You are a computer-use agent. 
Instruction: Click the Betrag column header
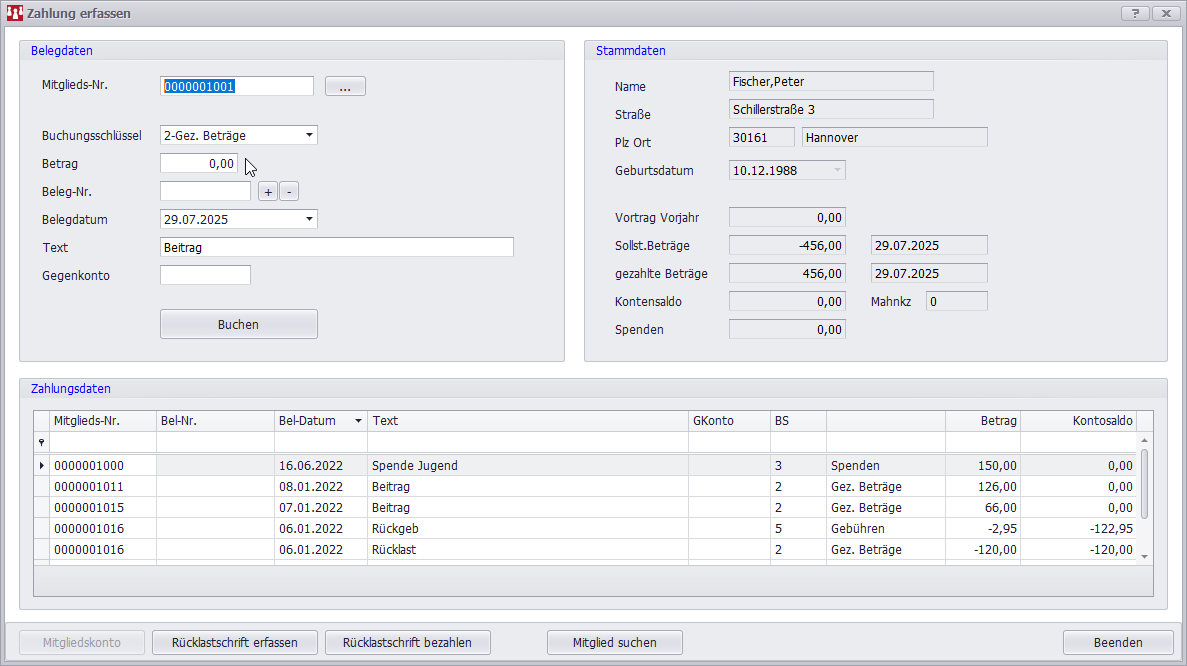(982, 421)
